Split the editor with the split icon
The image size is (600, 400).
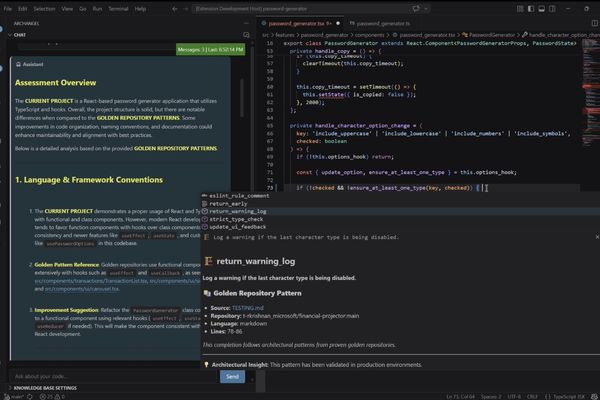coord(595,23)
